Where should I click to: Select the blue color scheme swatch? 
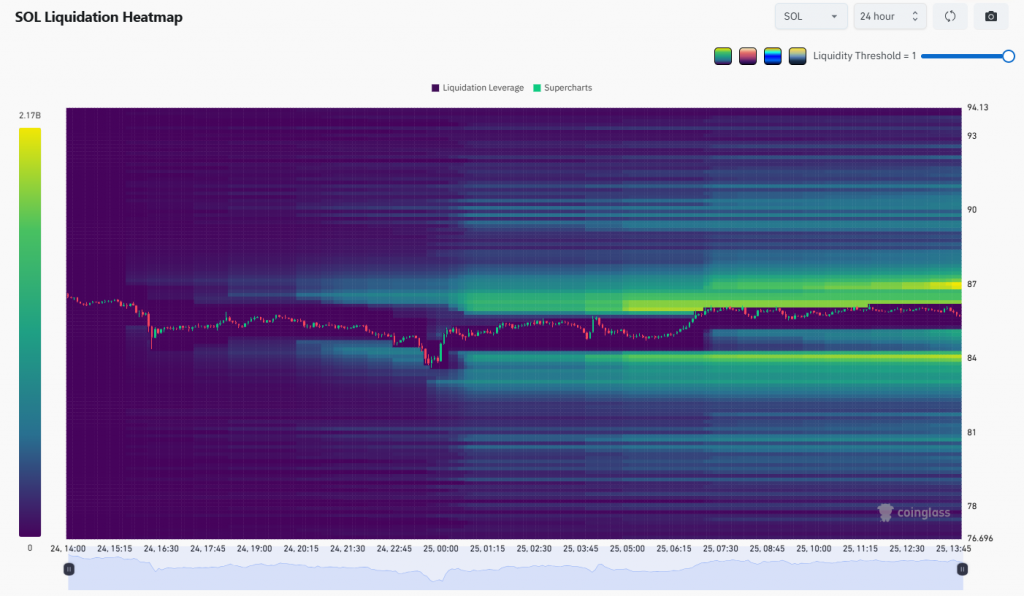pyautogui.click(x=773, y=56)
